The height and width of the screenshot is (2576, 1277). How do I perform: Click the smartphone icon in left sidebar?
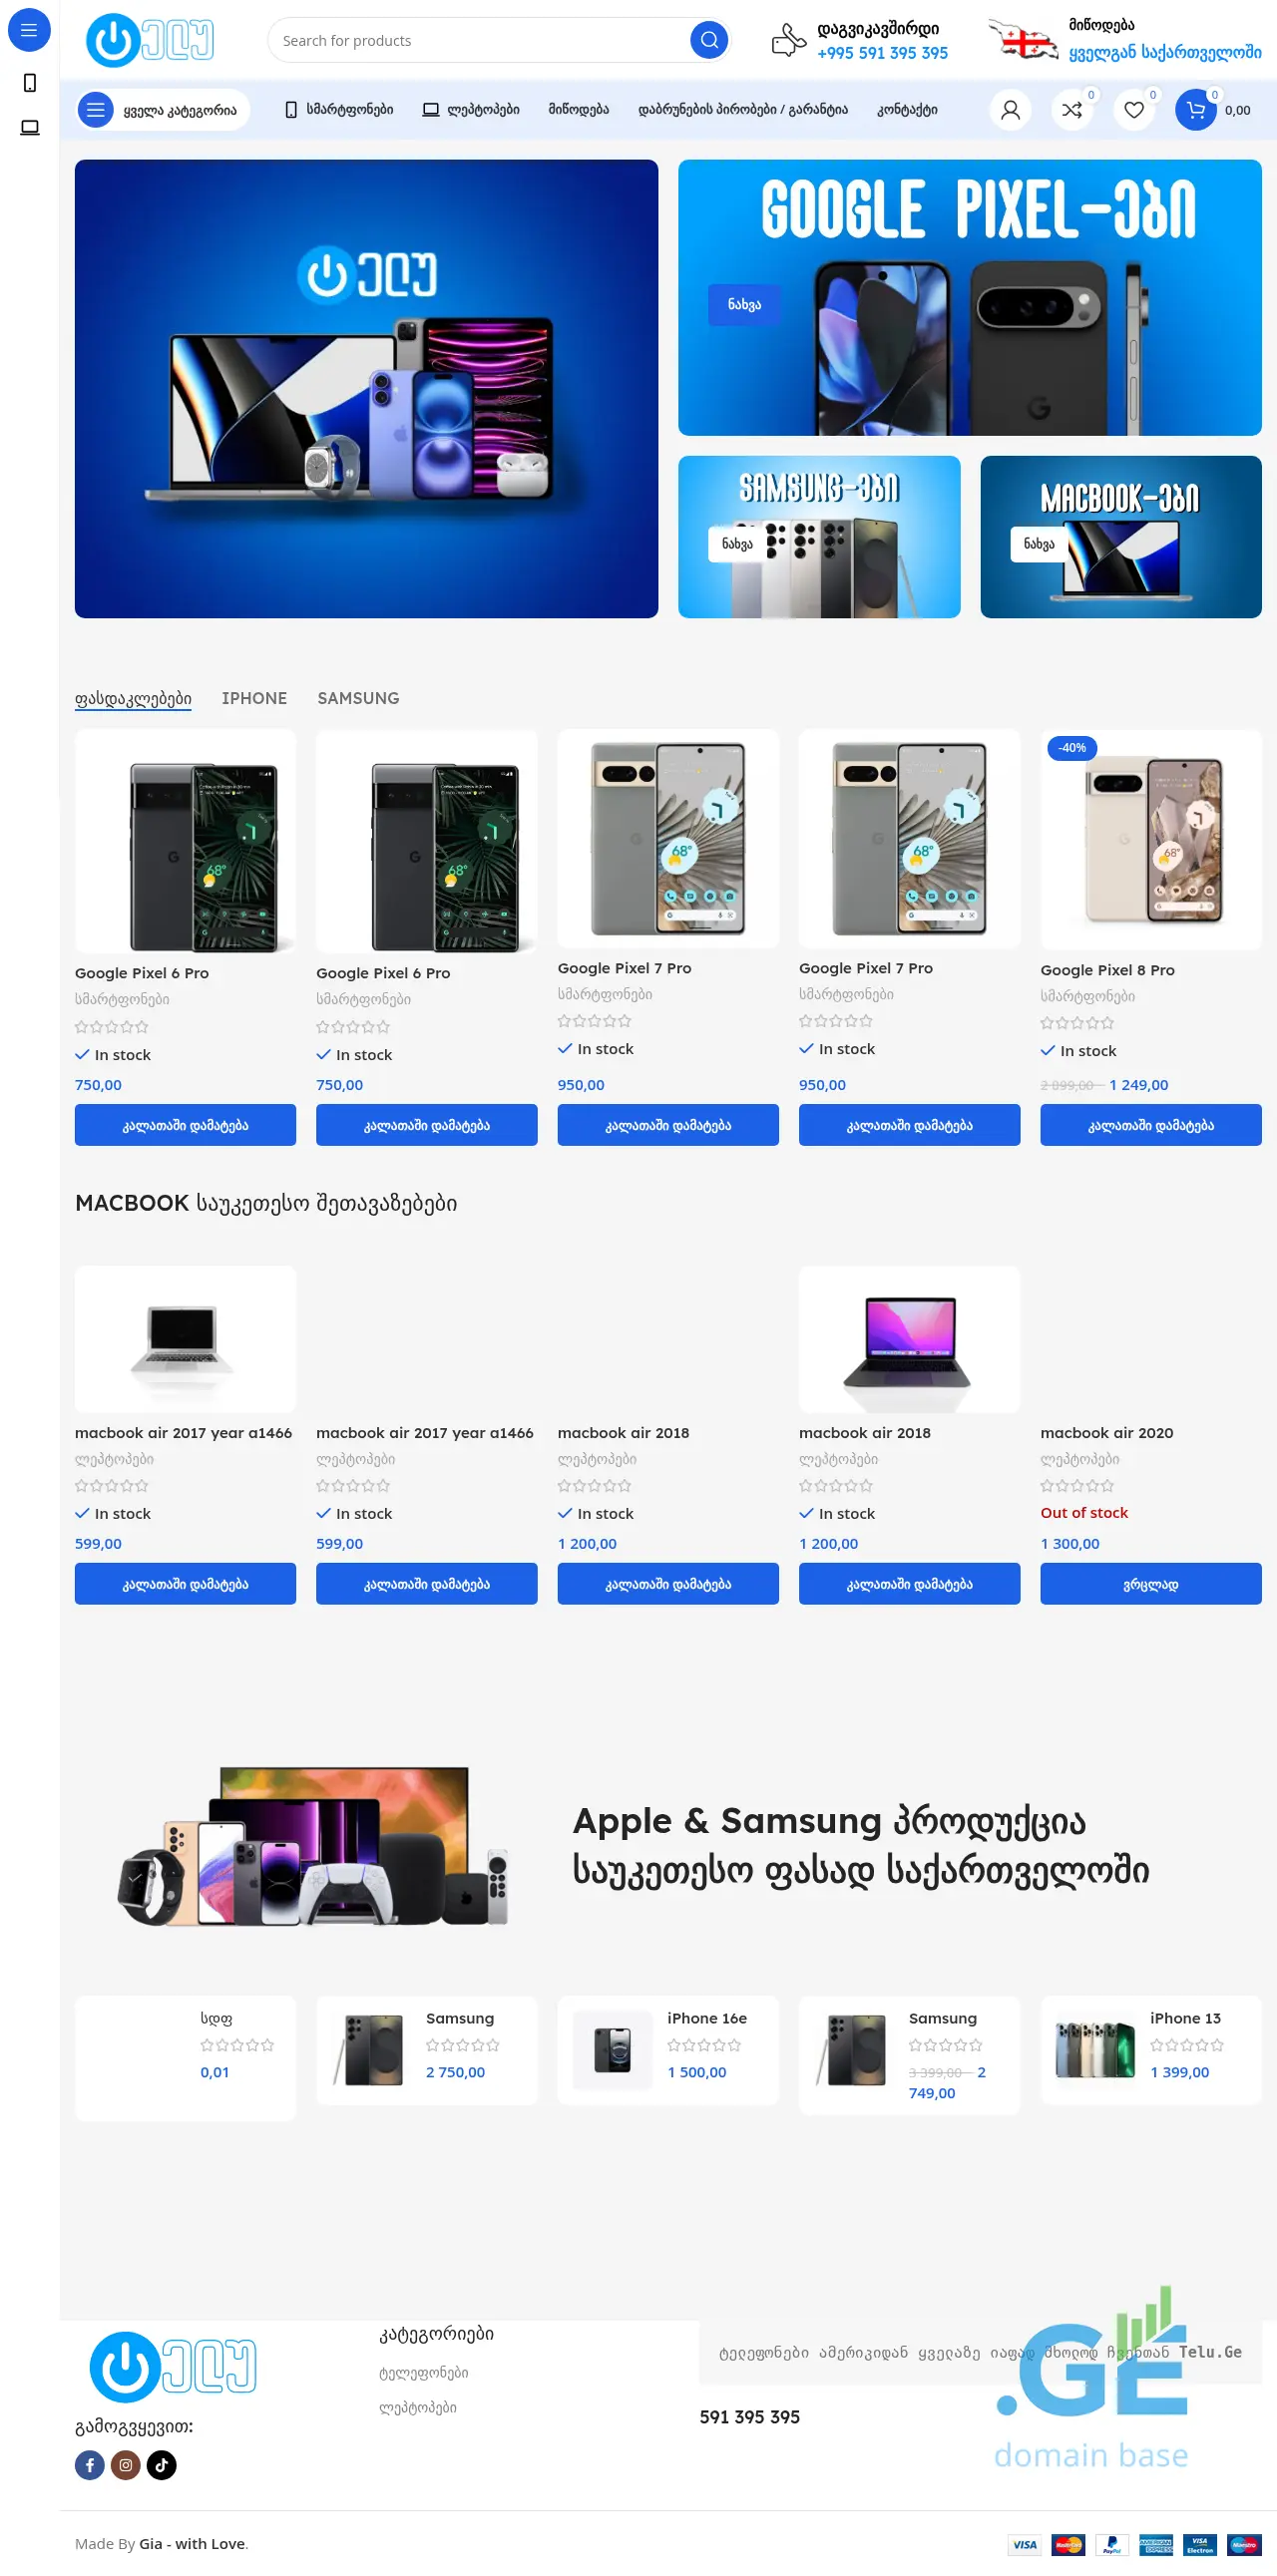30,83
